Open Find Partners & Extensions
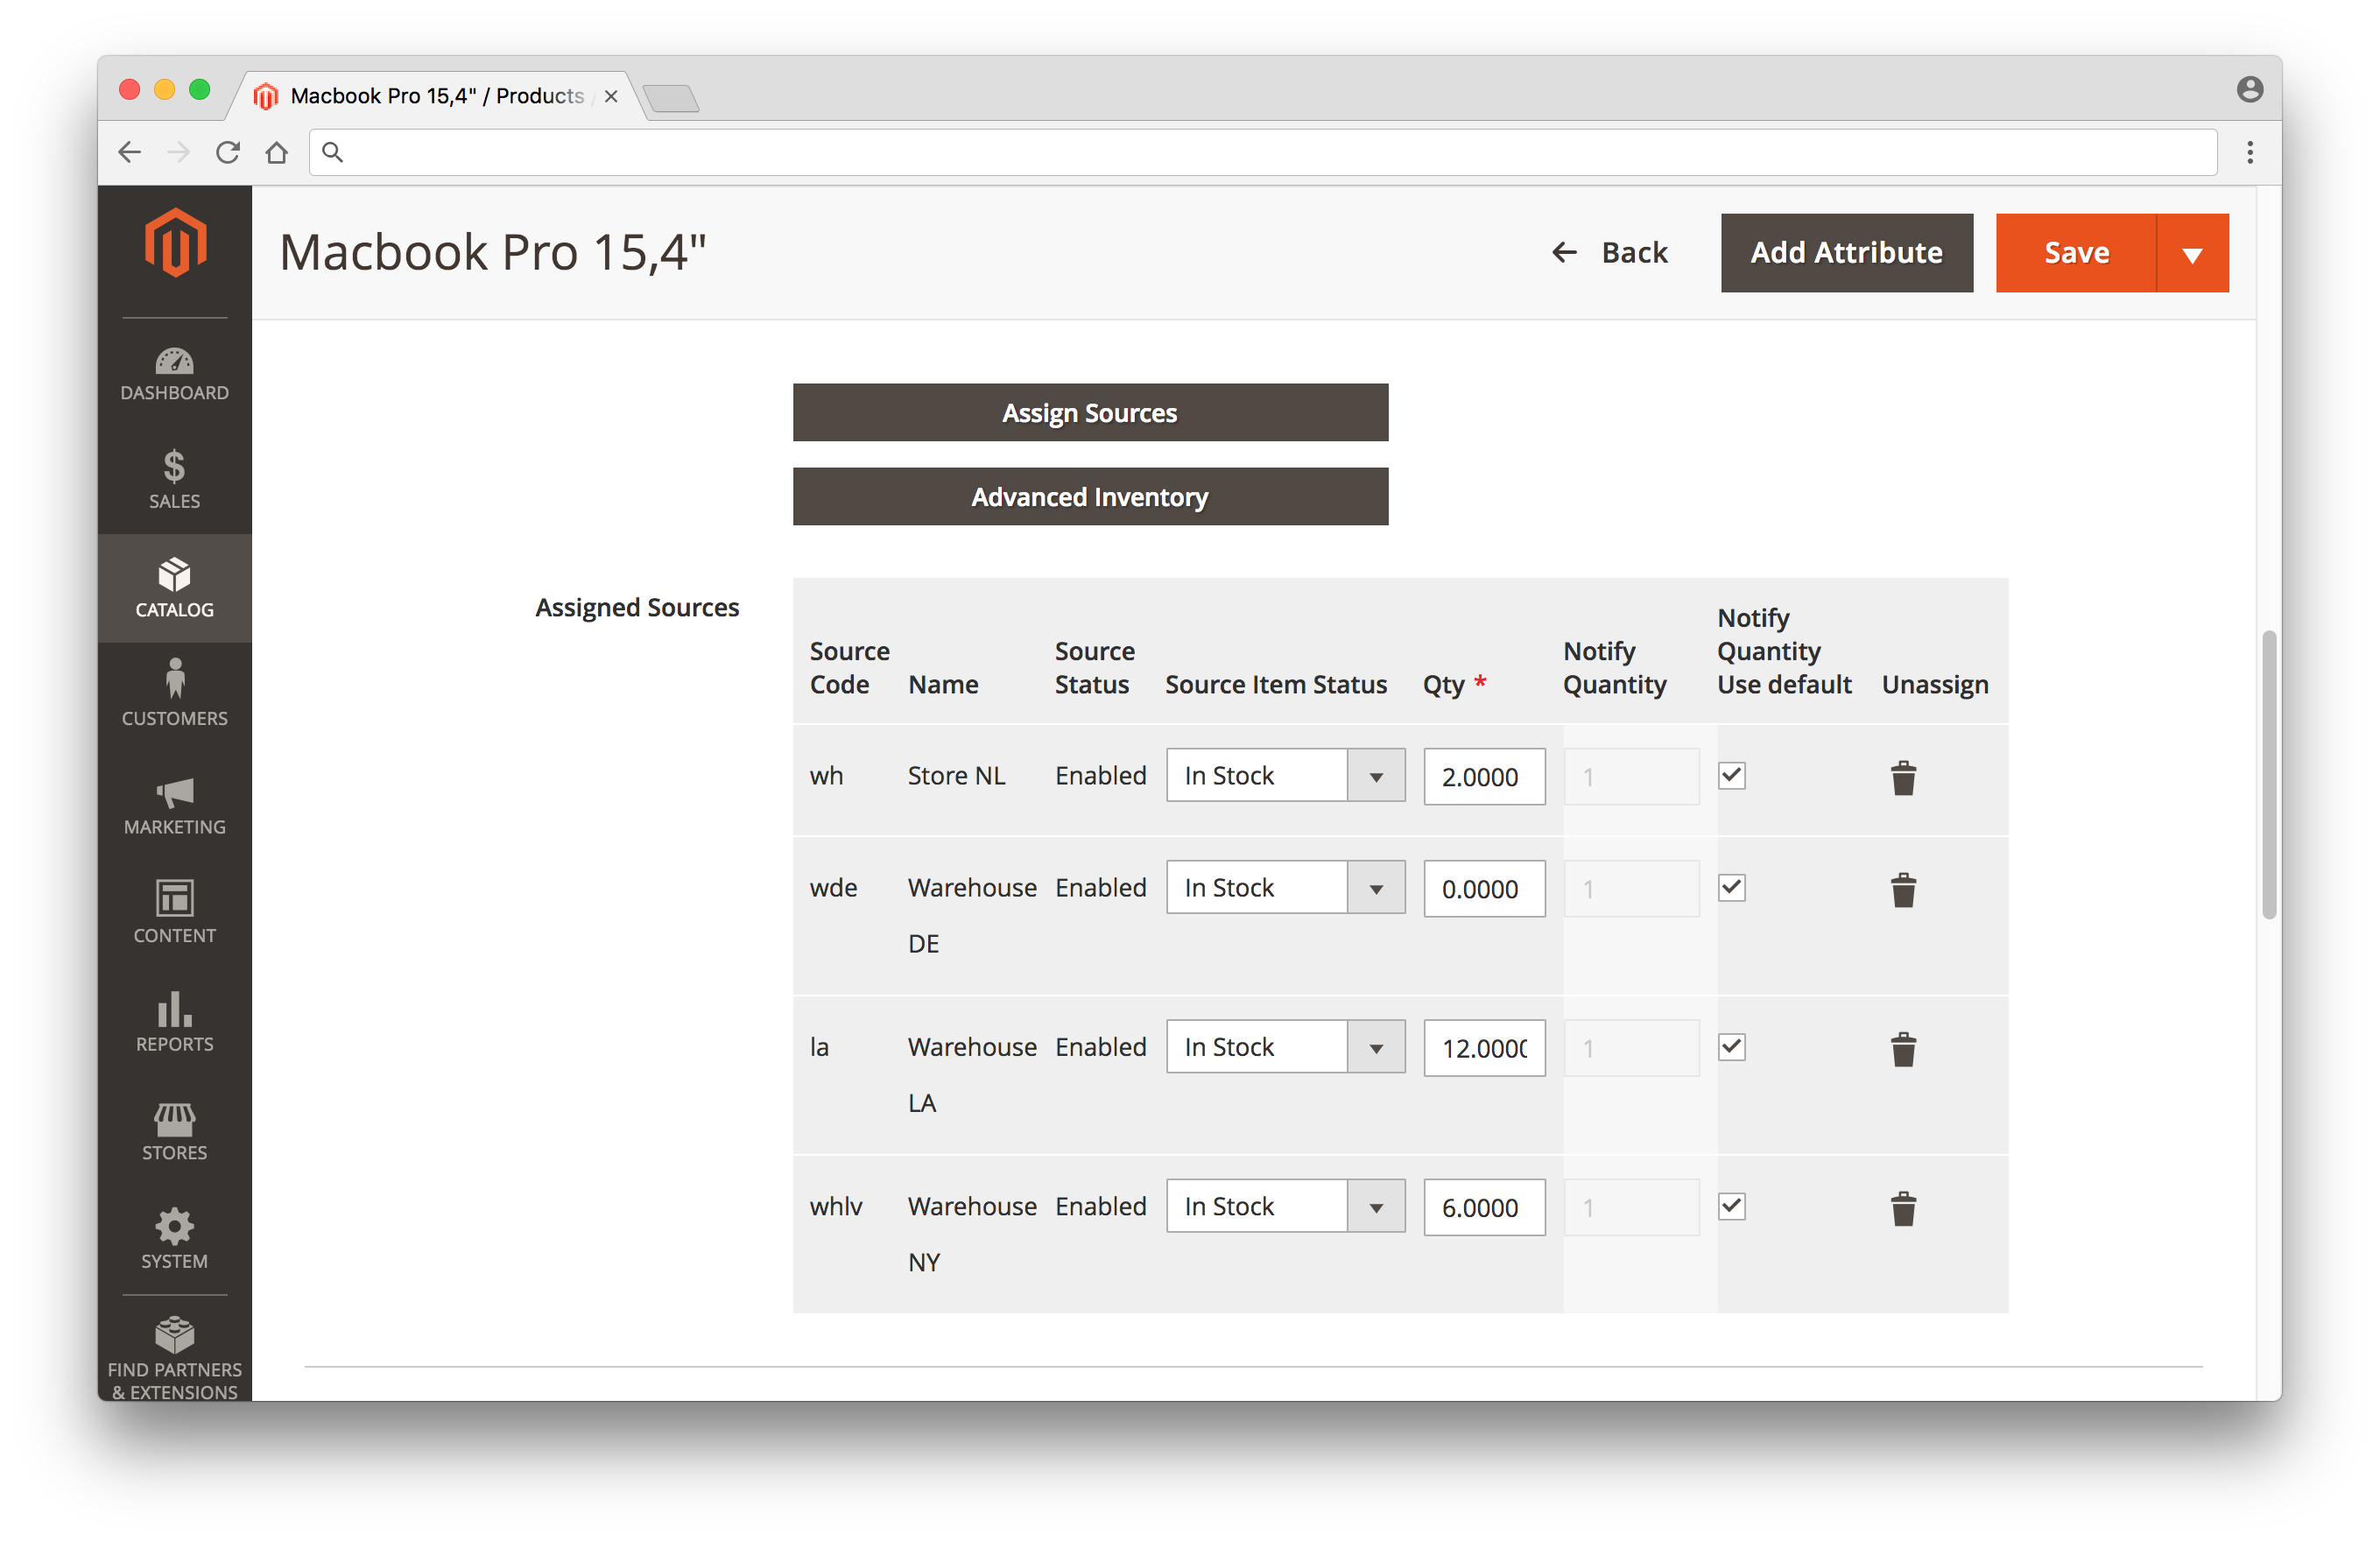2380x1541 pixels. (x=174, y=1358)
